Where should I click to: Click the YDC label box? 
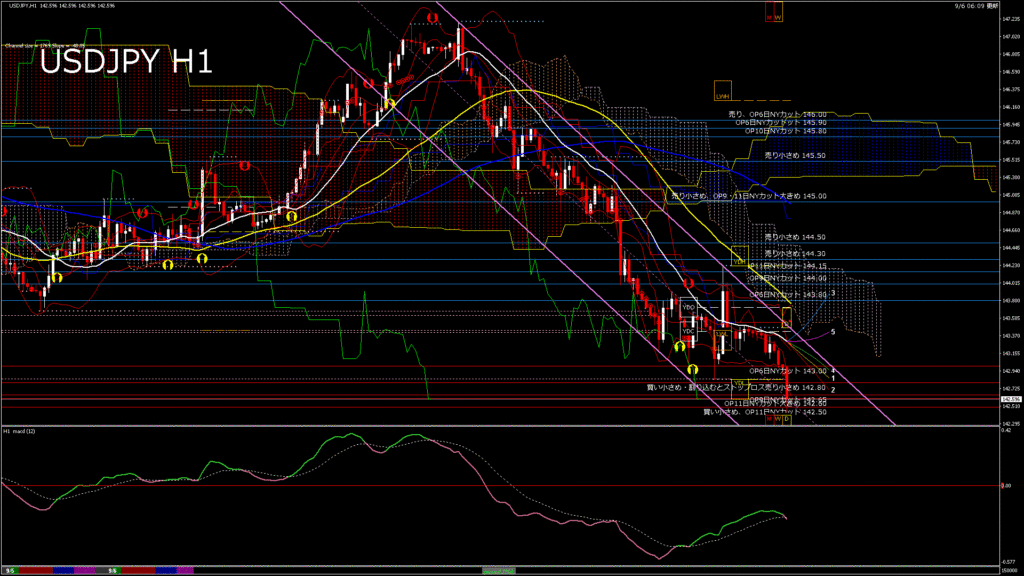click(688, 331)
